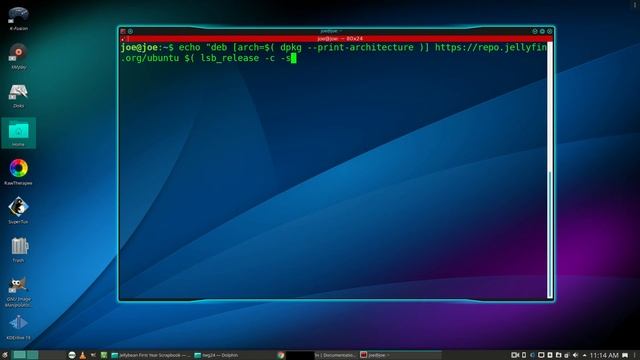Click the terminal window menu icon in titlebar
The image size is (640, 360).
(x=123, y=31)
